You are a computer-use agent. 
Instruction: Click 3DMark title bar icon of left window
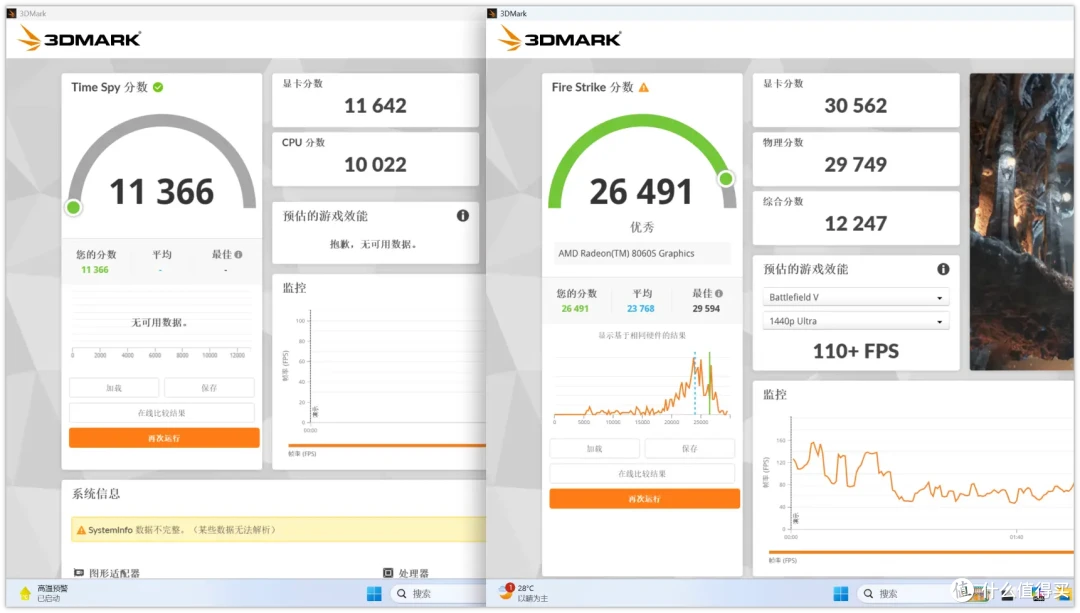point(11,13)
